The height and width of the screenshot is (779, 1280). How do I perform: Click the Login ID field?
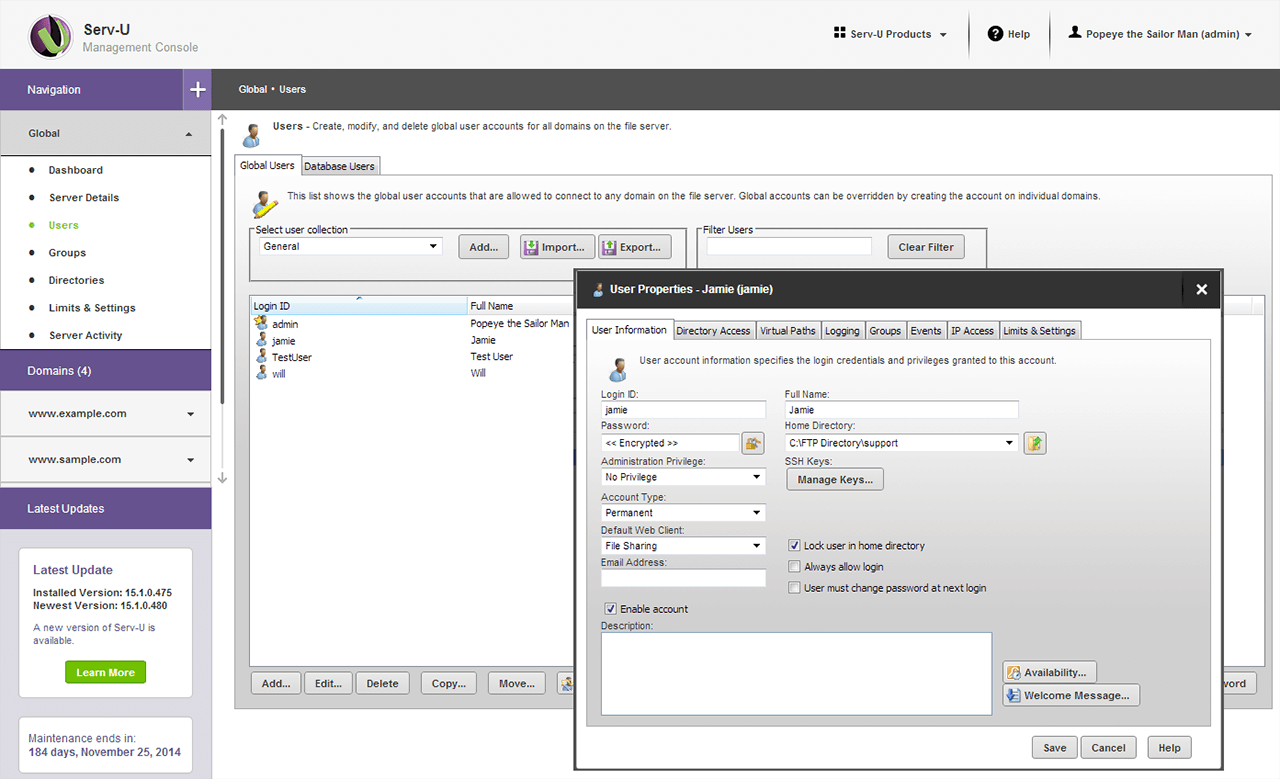(x=683, y=410)
